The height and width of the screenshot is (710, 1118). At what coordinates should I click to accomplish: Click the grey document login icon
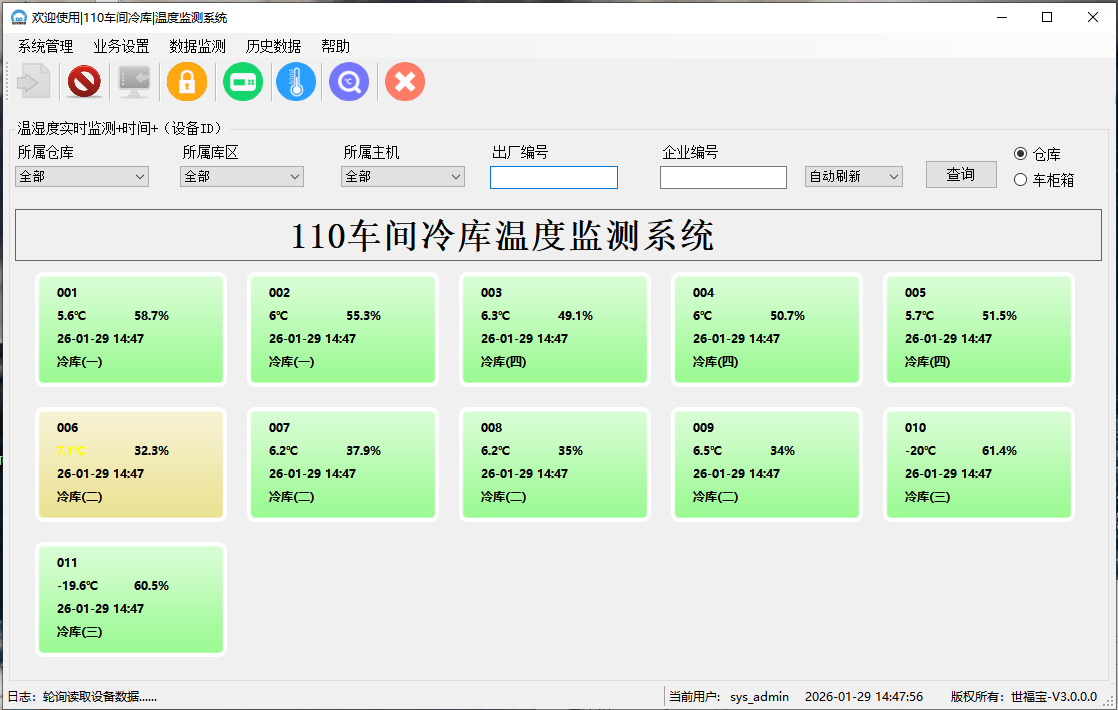click(x=33, y=82)
